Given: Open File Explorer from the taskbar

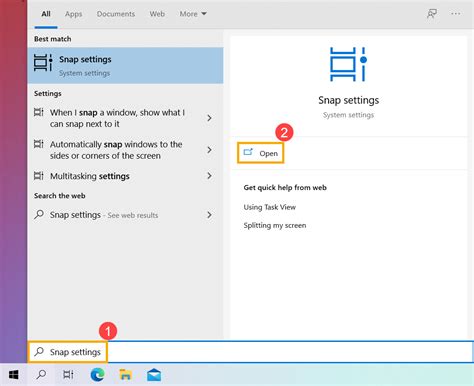Looking at the screenshot, I should tap(125, 375).
